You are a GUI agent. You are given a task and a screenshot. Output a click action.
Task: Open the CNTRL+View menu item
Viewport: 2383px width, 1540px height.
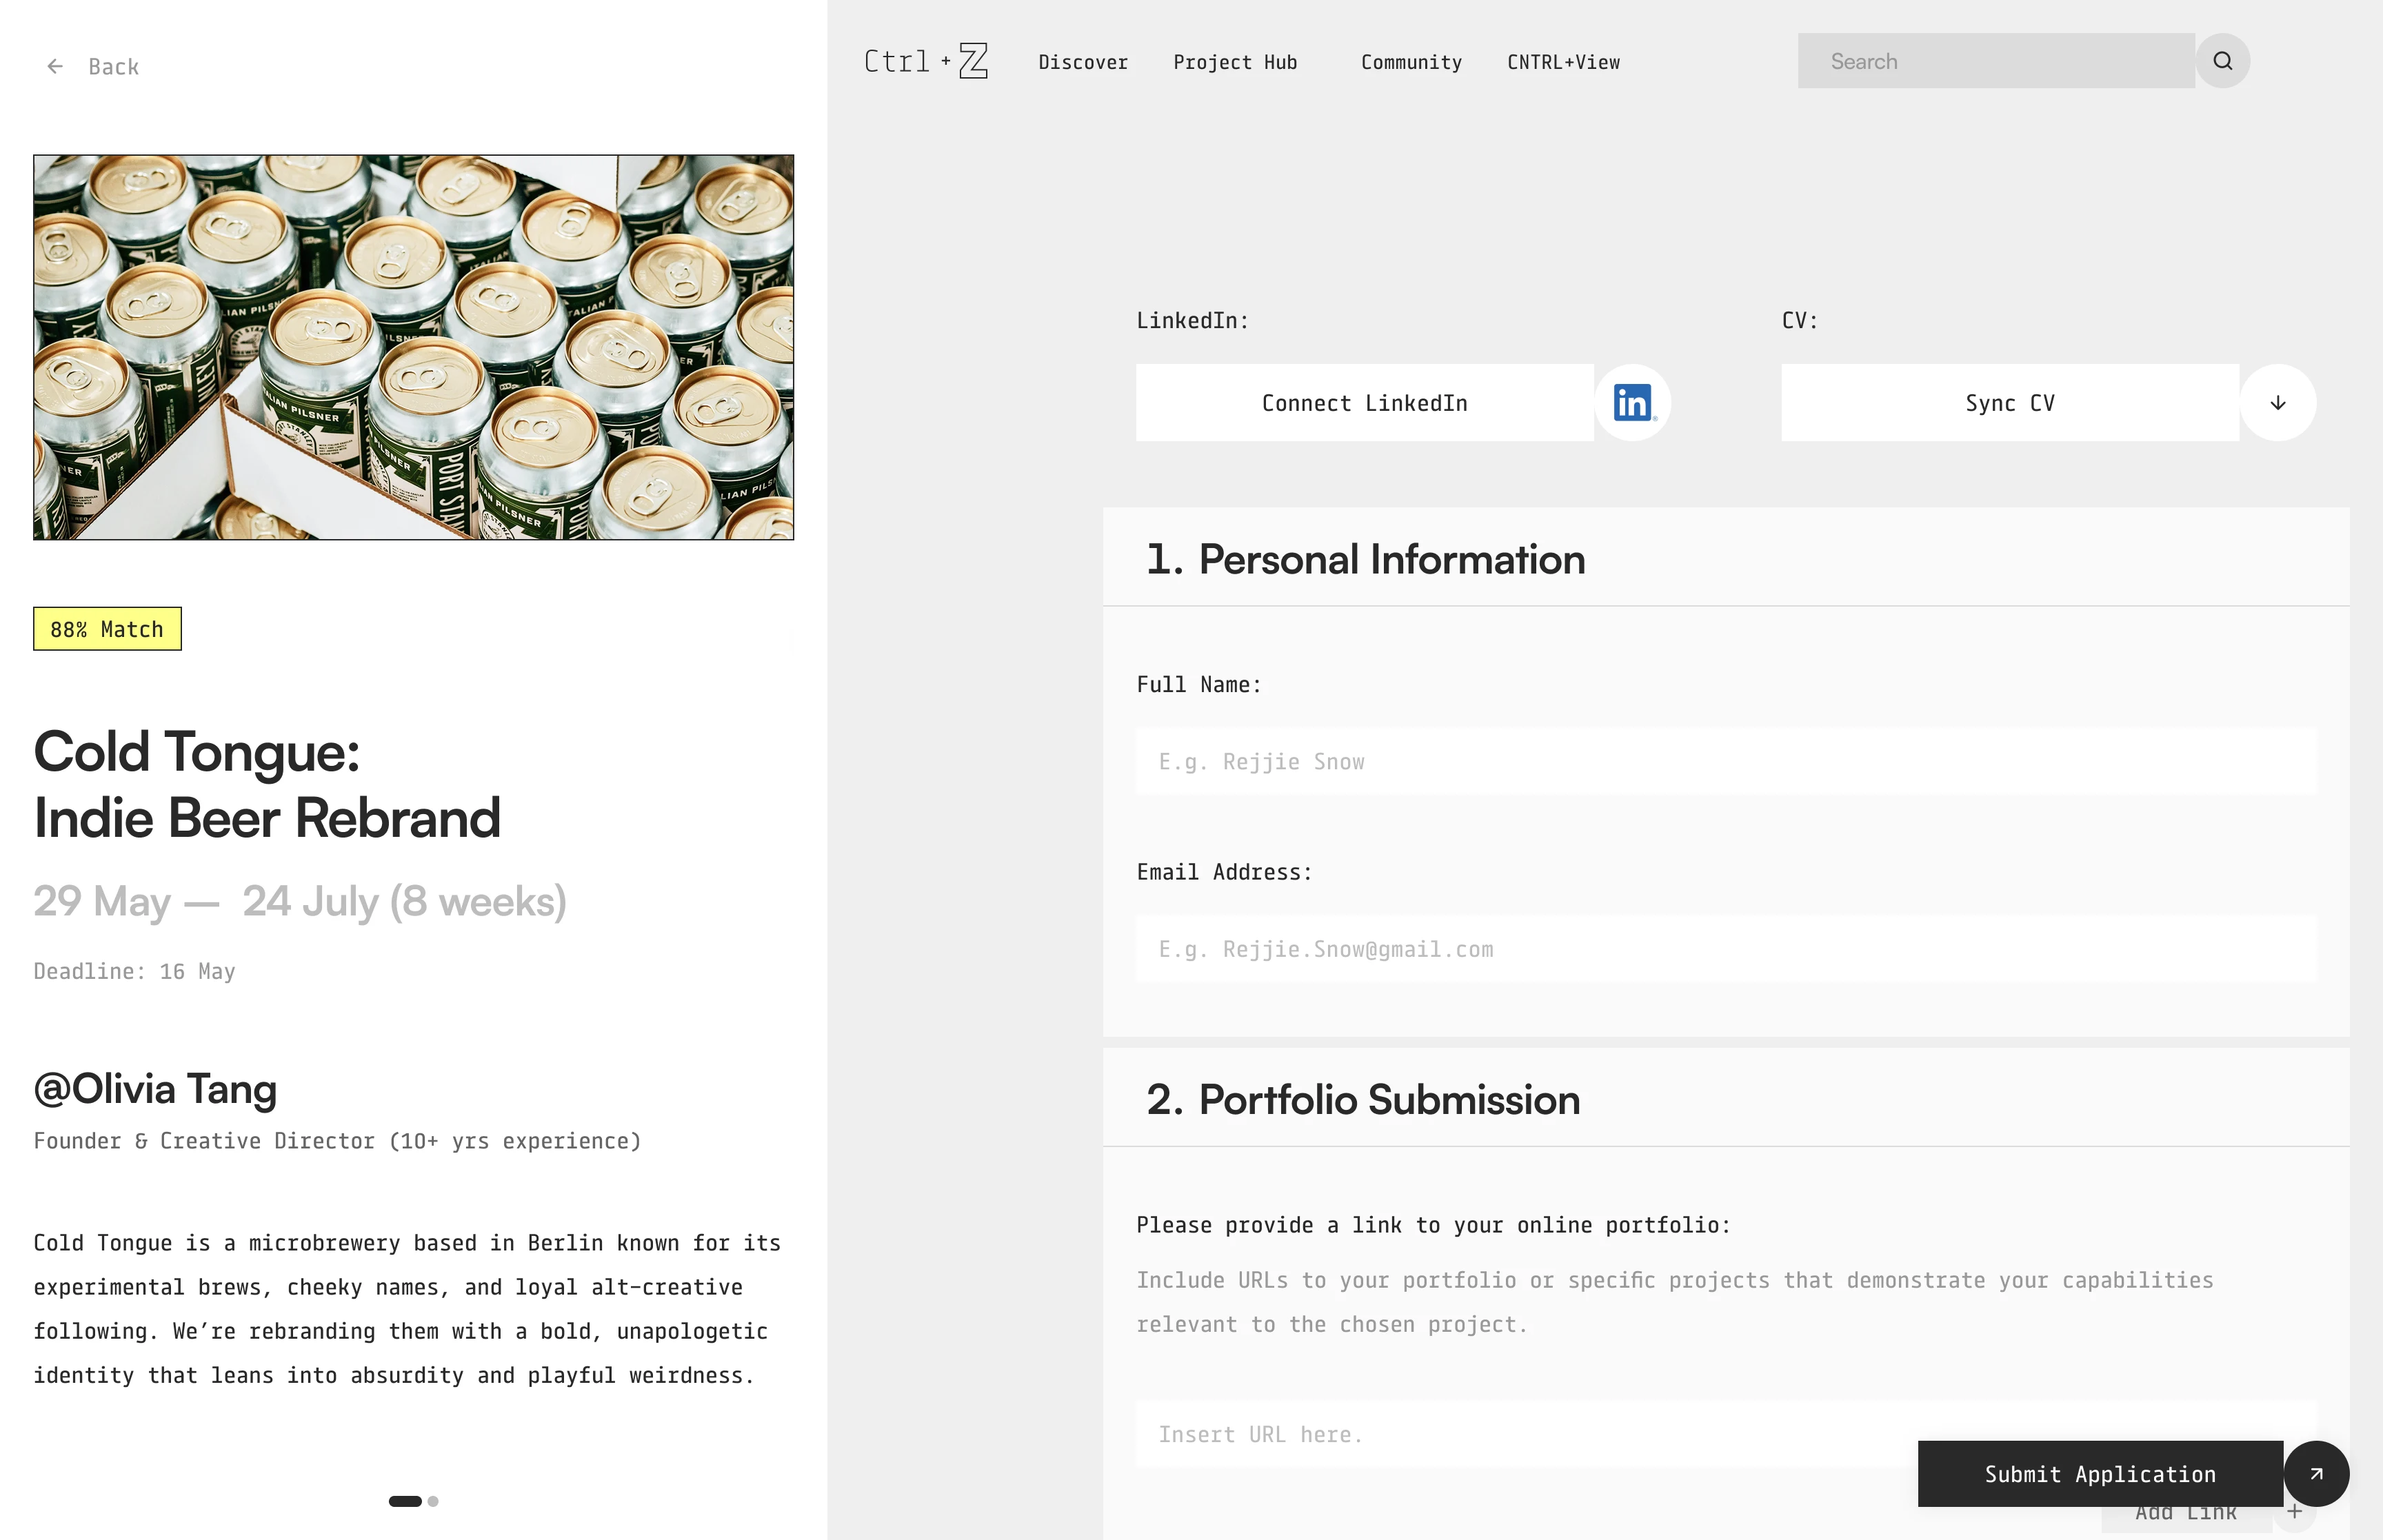(x=1563, y=62)
